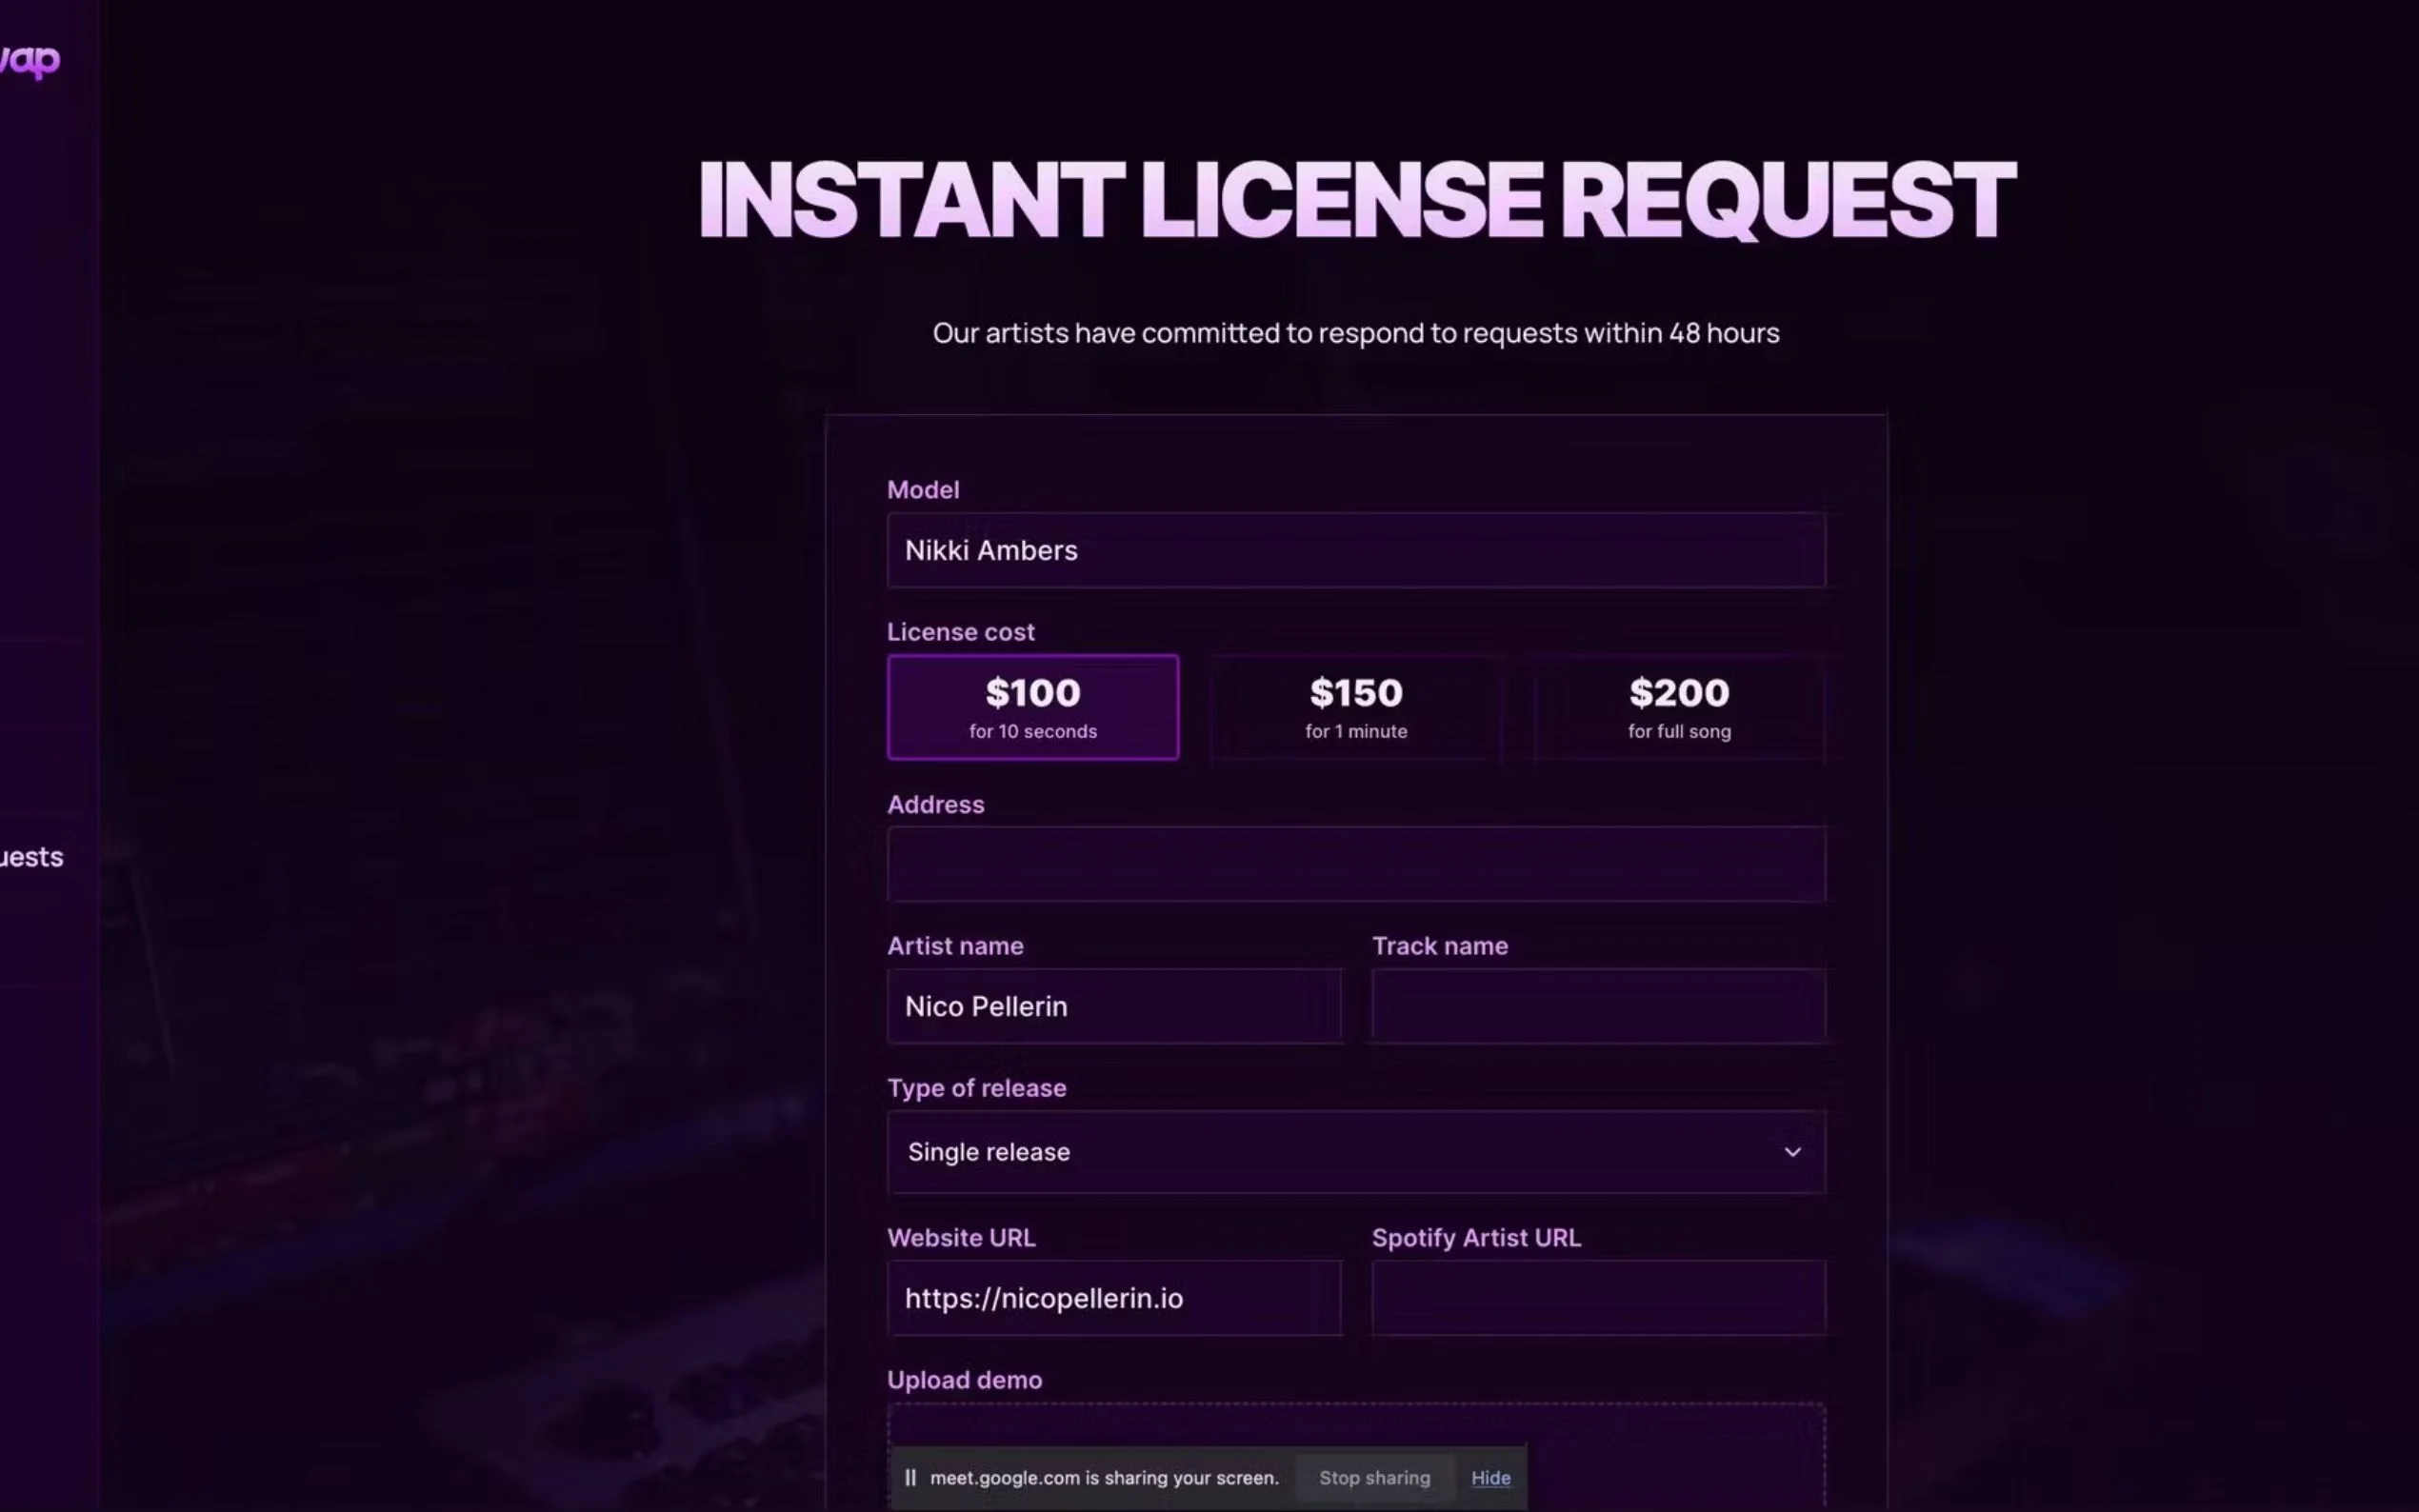Click the chevron arrow beside Single release

[1792, 1152]
